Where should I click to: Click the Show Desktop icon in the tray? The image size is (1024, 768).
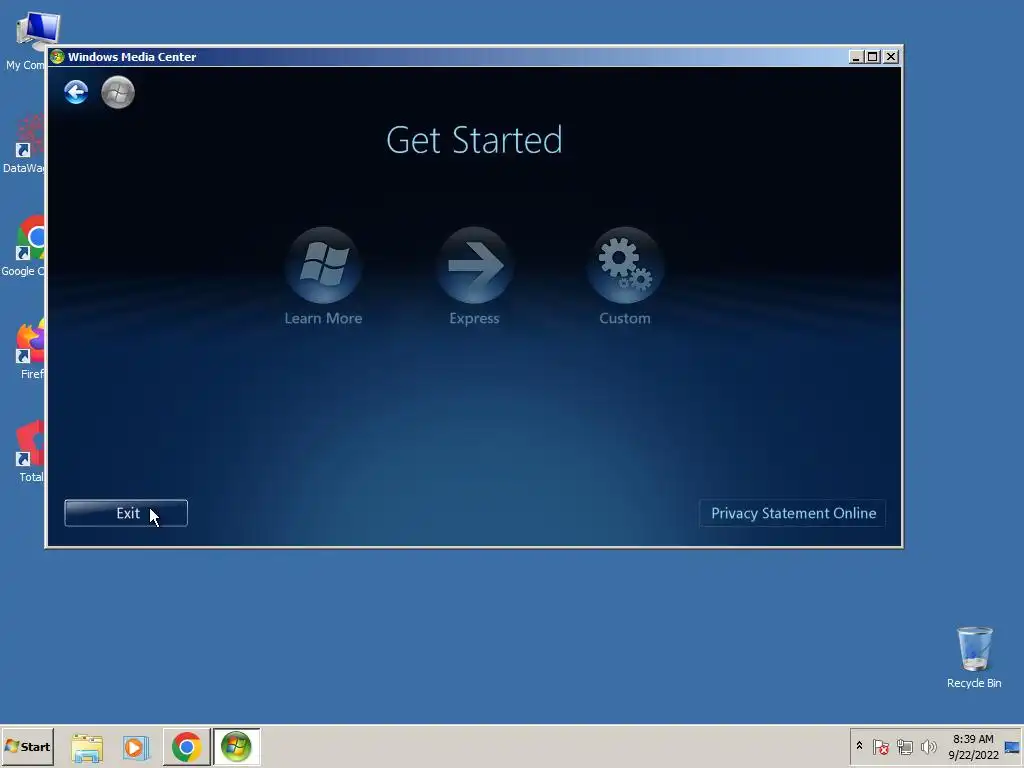(x=1012, y=747)
